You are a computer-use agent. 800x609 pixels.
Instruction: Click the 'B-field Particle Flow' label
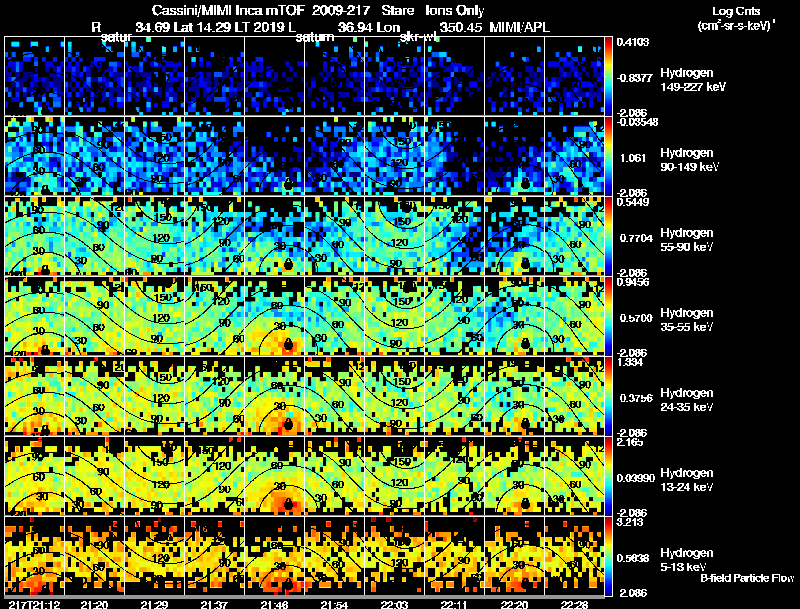tap(747, 578)
